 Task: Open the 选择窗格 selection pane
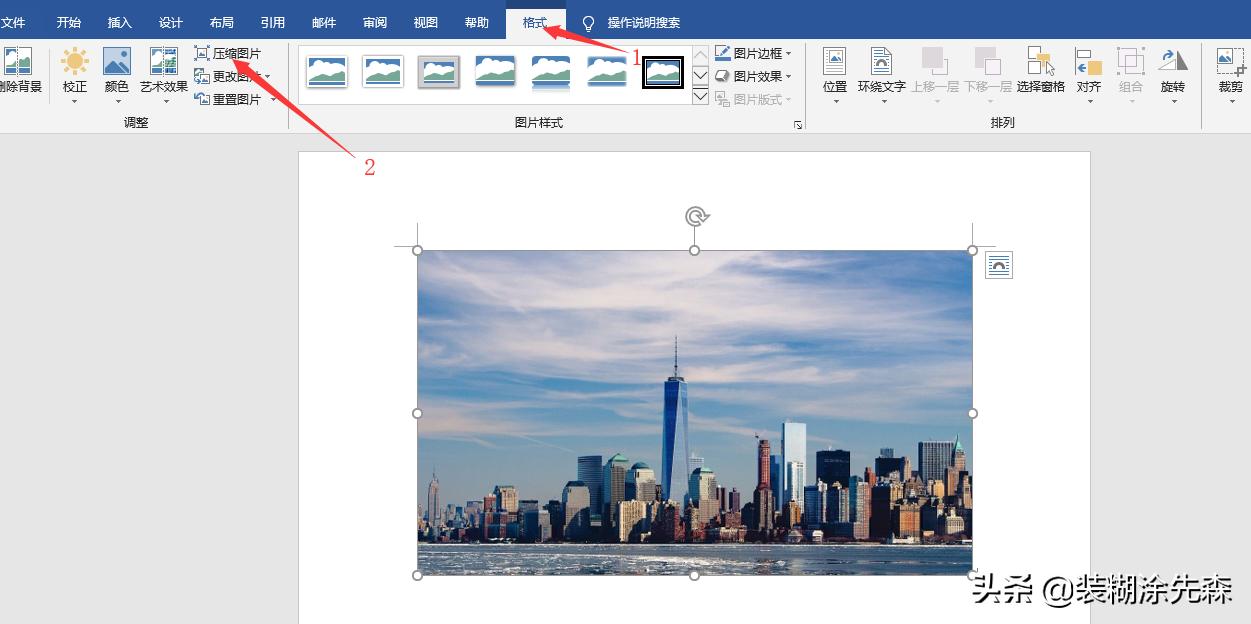1041,70
